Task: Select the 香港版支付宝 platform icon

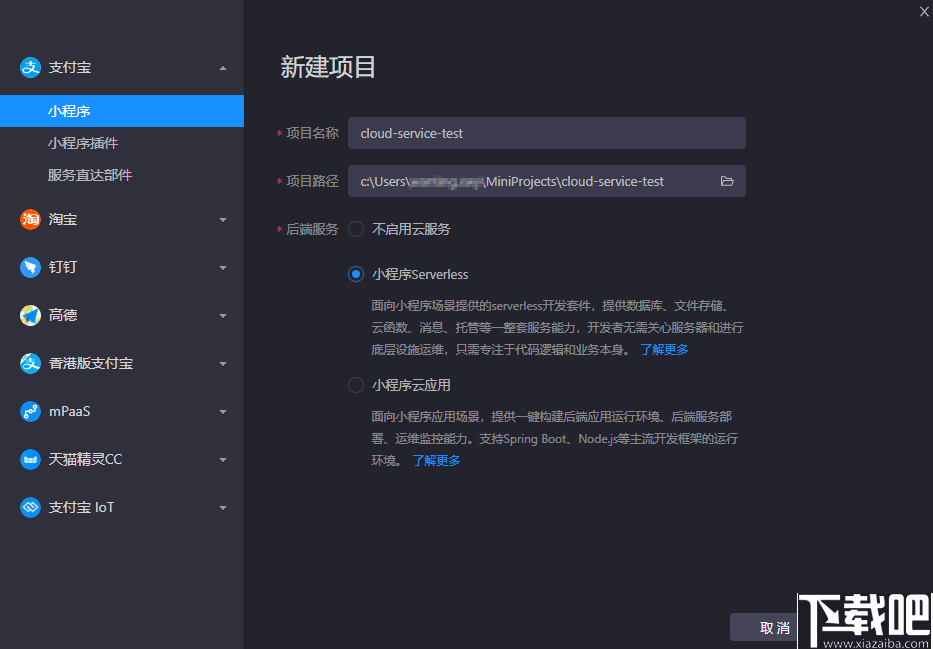Action: (x=30, y=363)
